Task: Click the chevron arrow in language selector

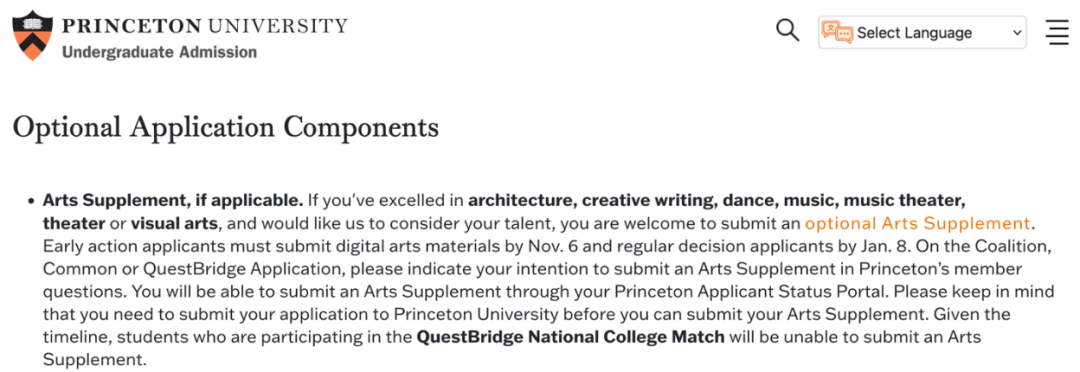Action: (x=1017, y=32)
